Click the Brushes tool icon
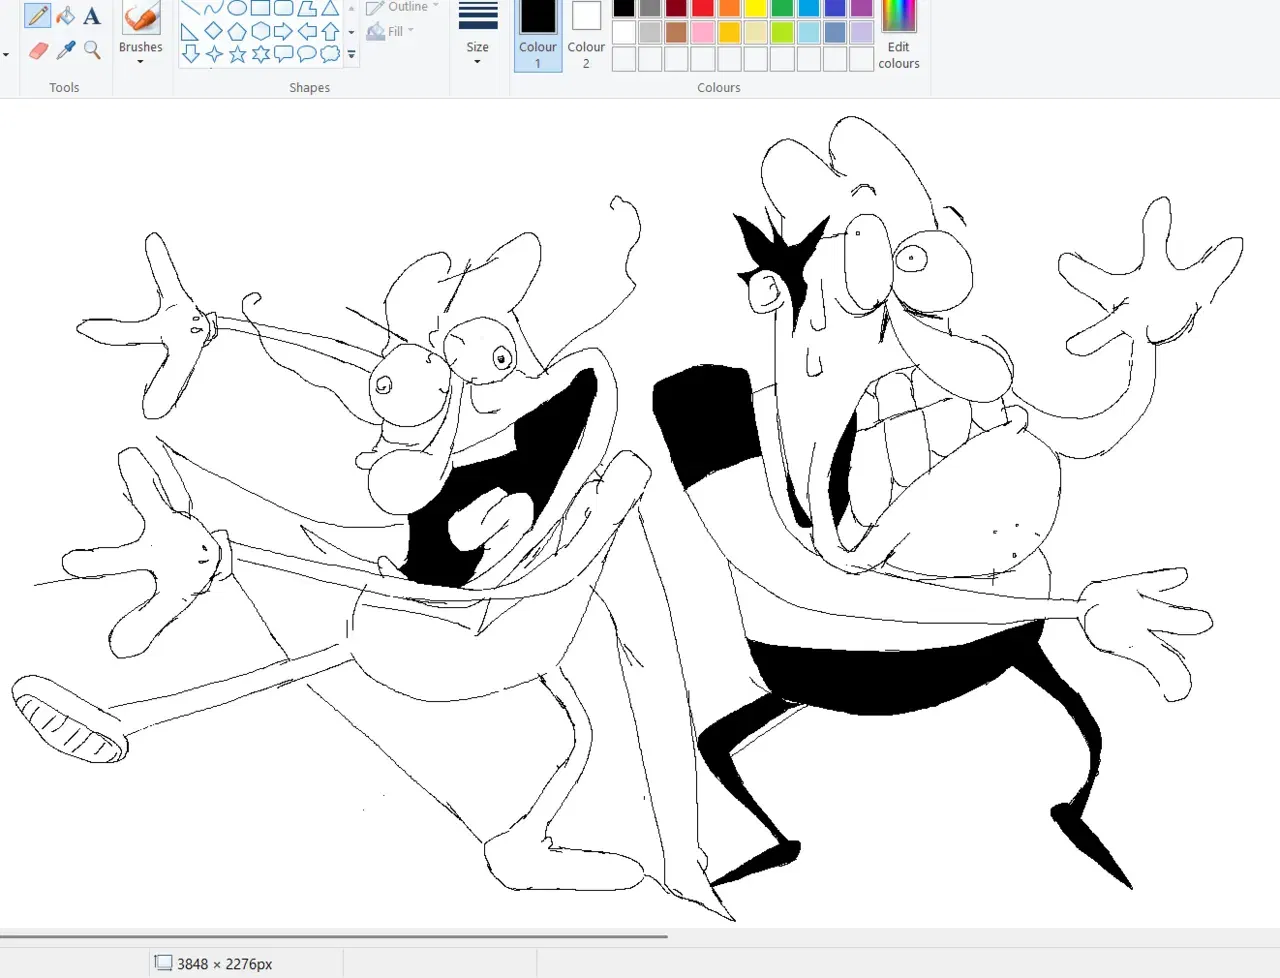The height and width of the screenshot is (978, 1280). click(x=141, y=18)
